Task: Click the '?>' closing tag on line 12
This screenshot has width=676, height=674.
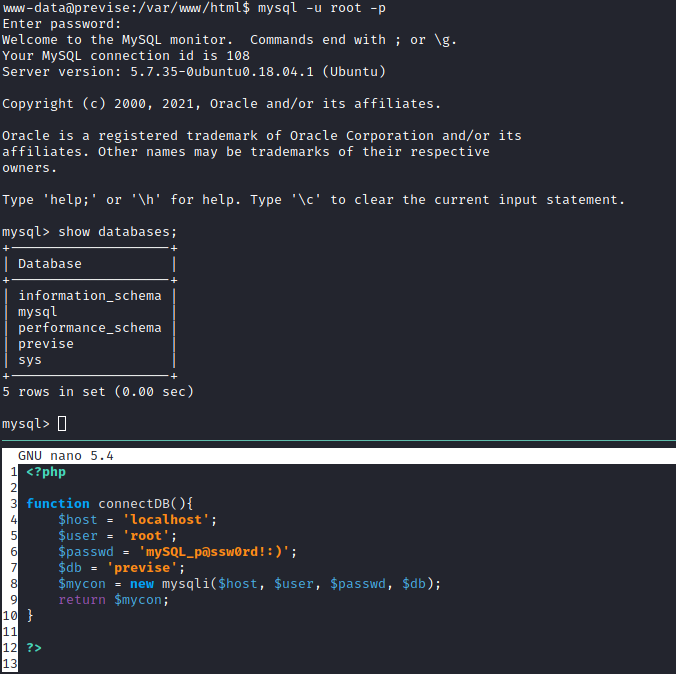Action: click(x=34, y=647)
